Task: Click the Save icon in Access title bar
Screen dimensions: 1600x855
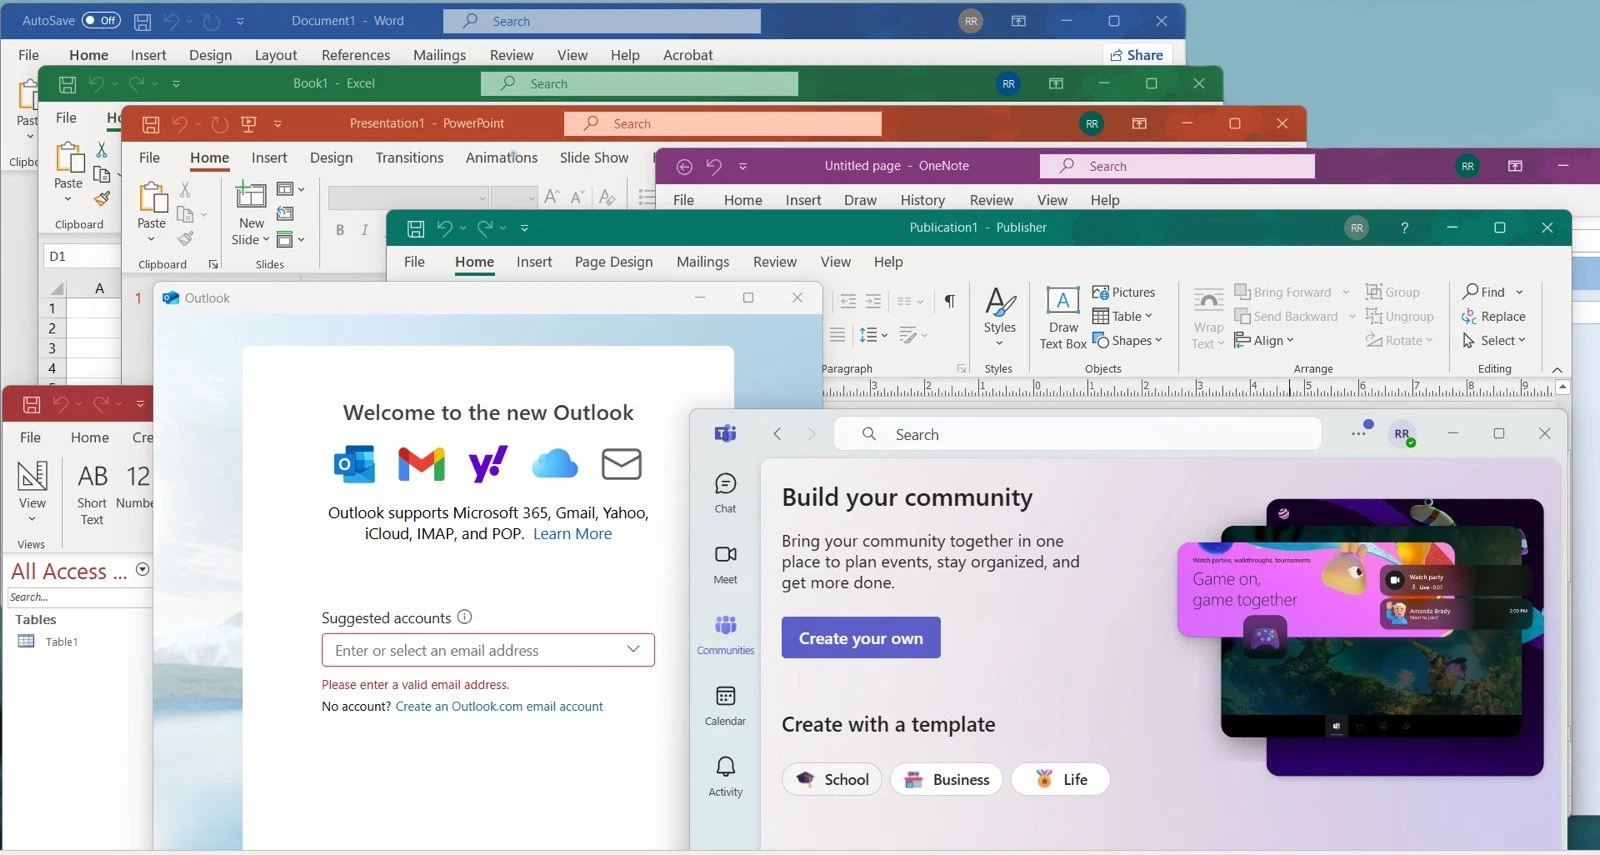Action: tap(32, 405)
